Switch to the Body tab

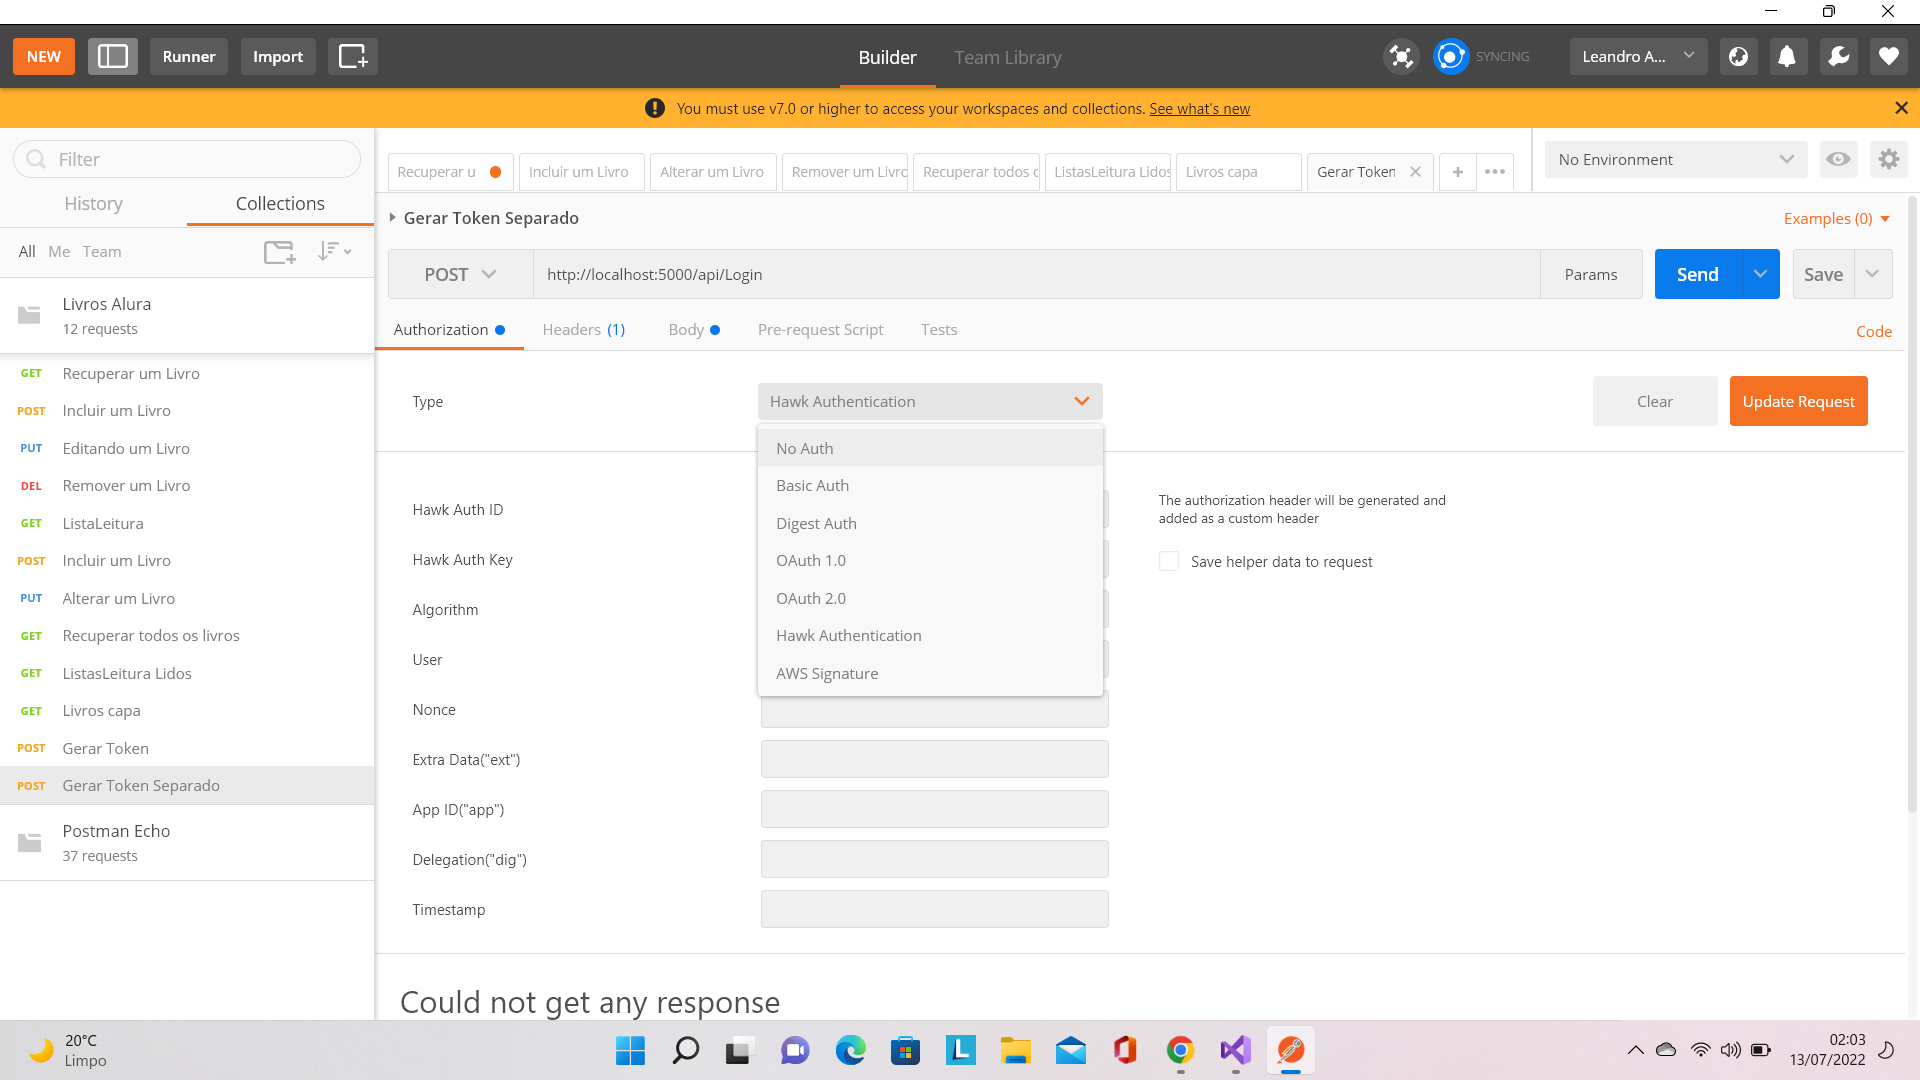coord(694,329)
